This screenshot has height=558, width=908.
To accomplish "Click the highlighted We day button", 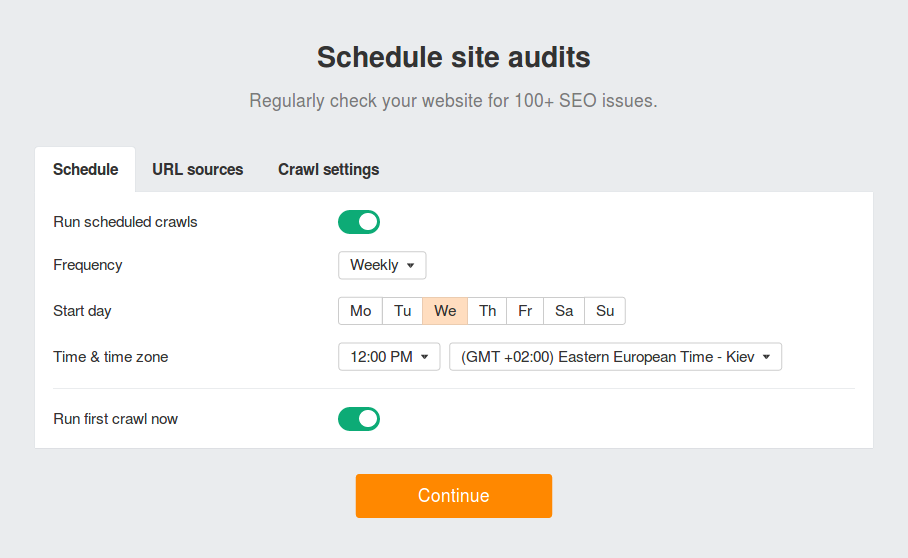I will point(445,311).
